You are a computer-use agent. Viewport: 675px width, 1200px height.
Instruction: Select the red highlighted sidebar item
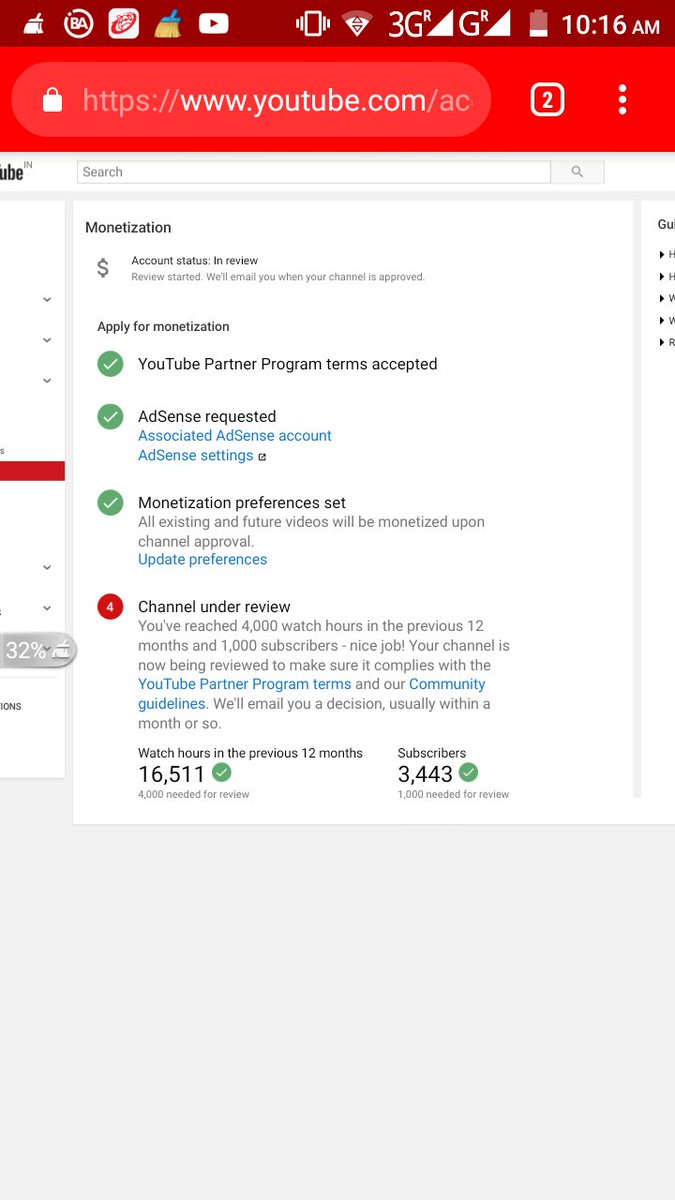pos(32,471)
